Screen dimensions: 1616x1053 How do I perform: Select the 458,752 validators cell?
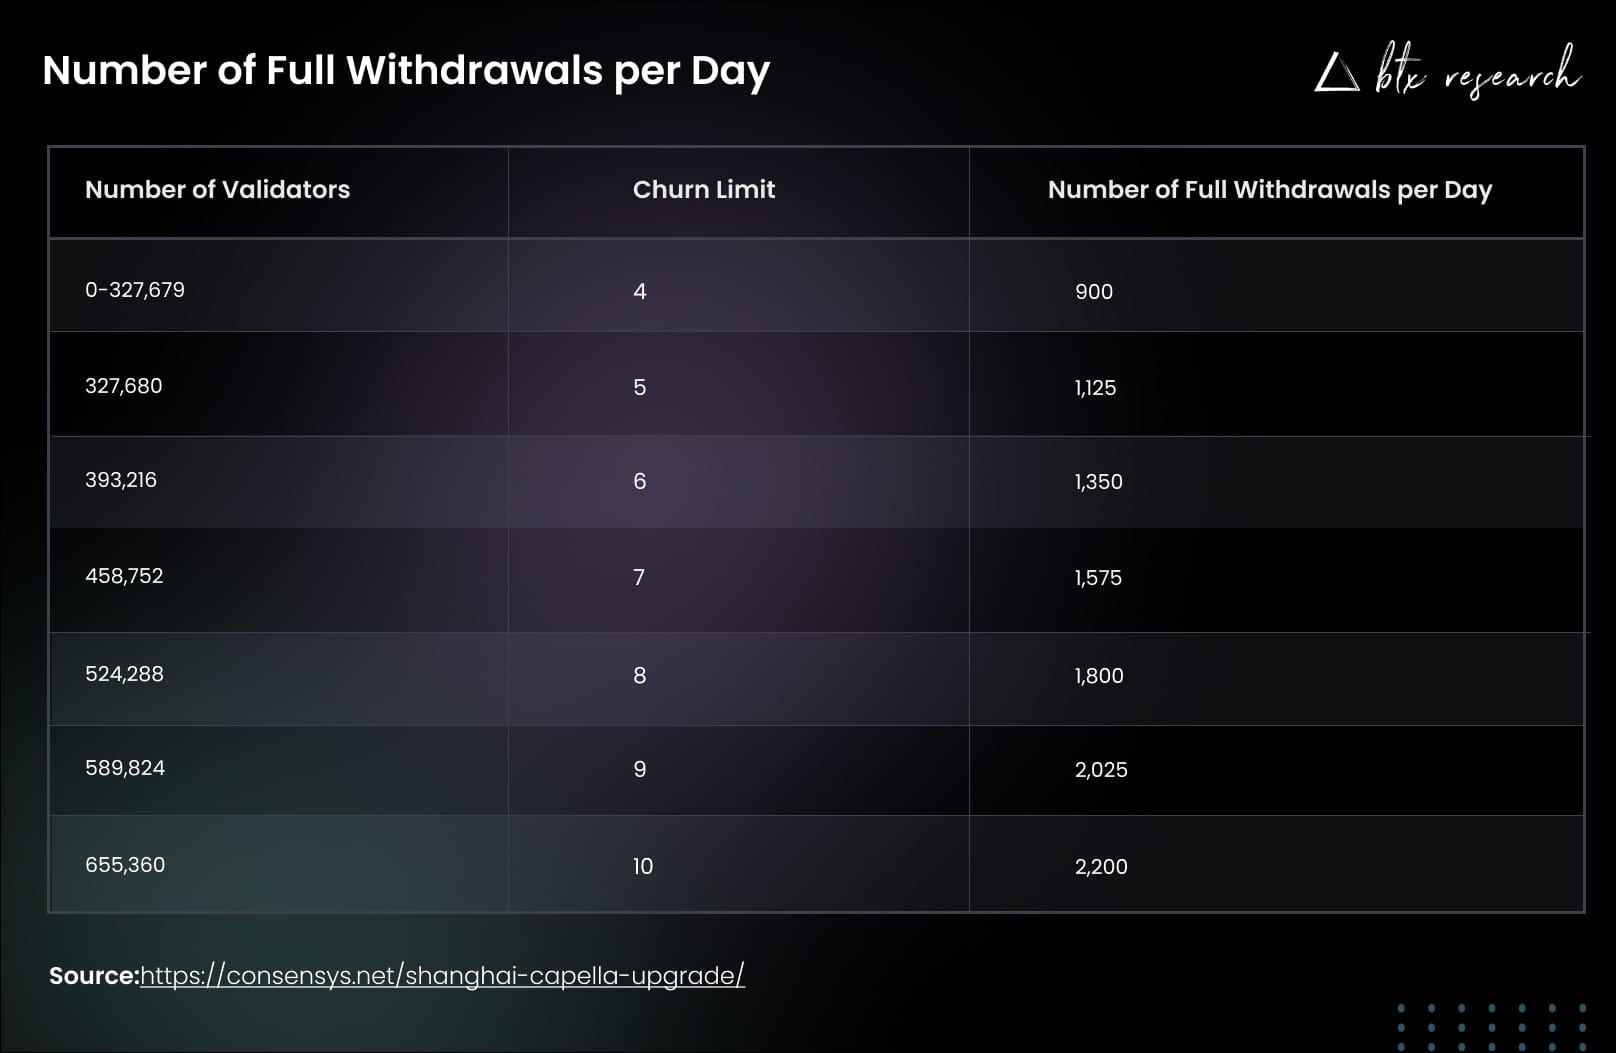point(124,576)
